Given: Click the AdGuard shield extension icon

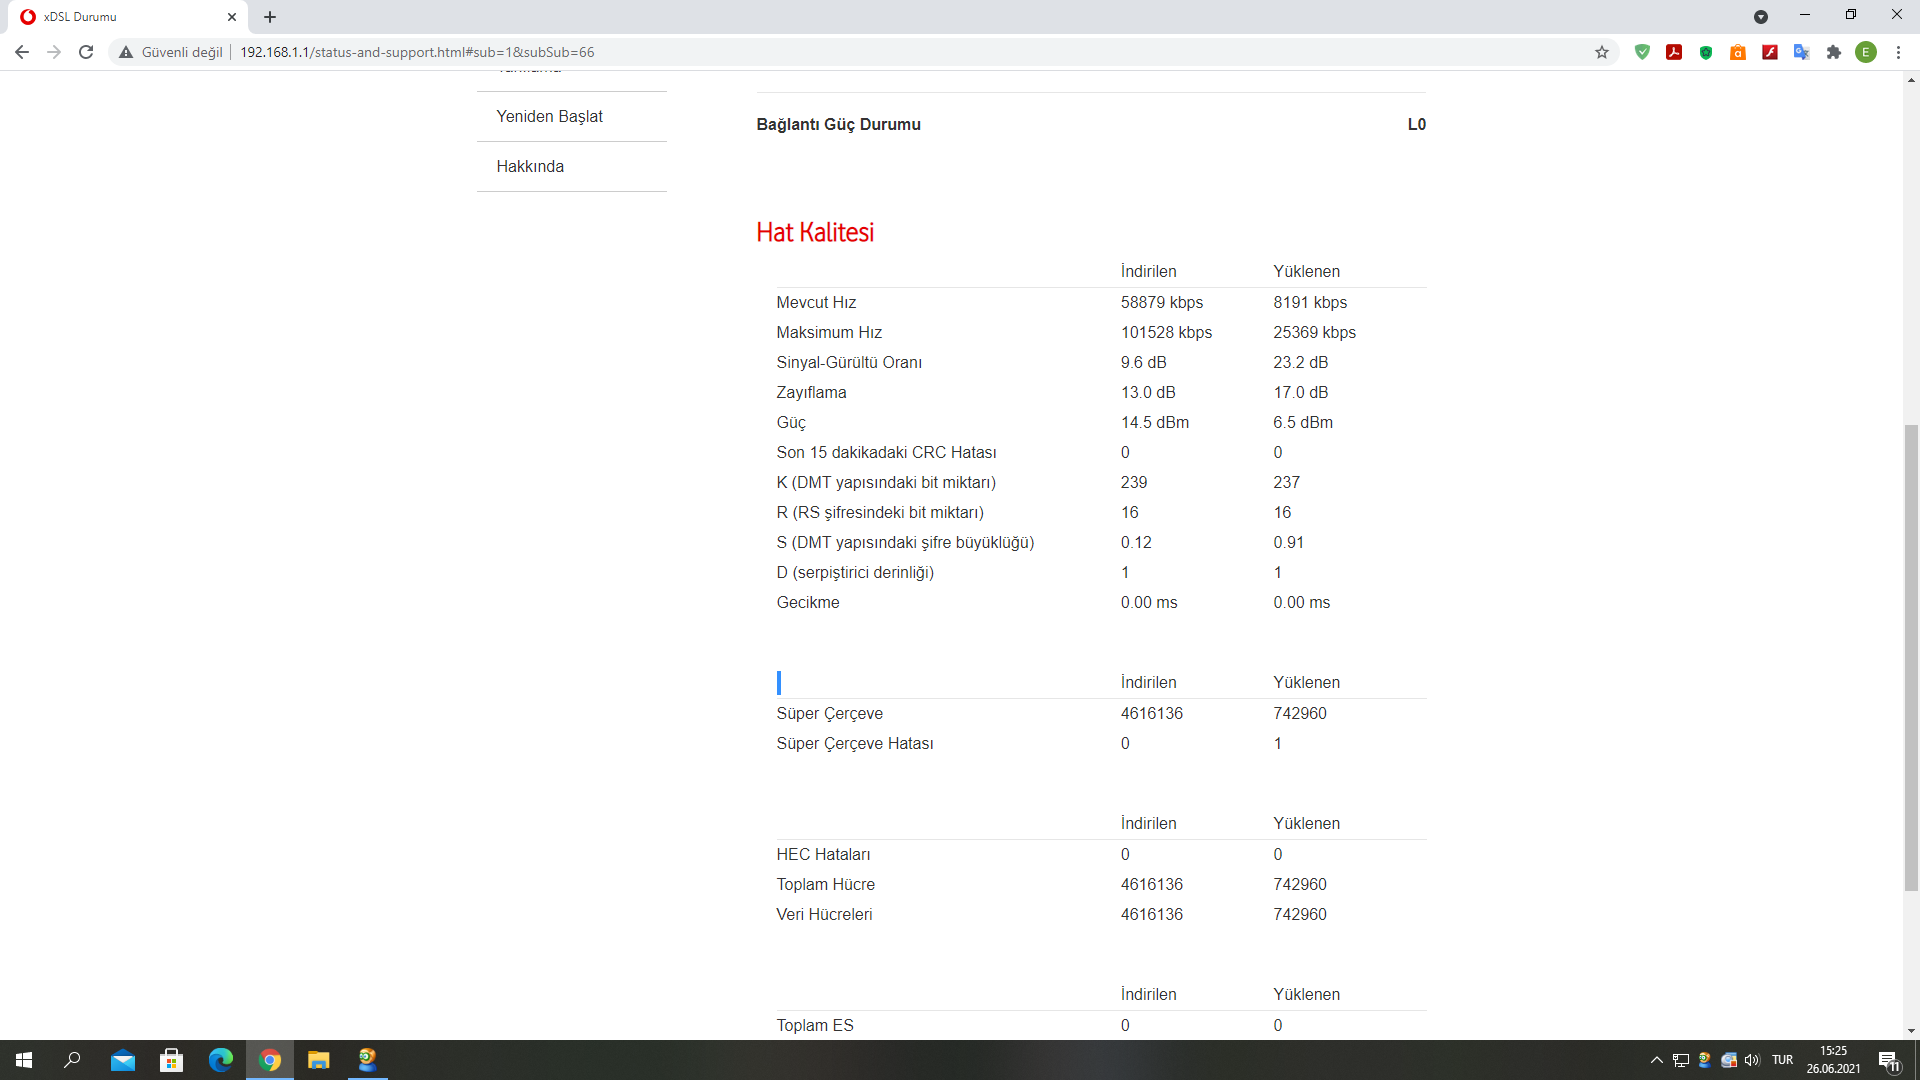Looking at the screenshot, I should [1642, 52].
